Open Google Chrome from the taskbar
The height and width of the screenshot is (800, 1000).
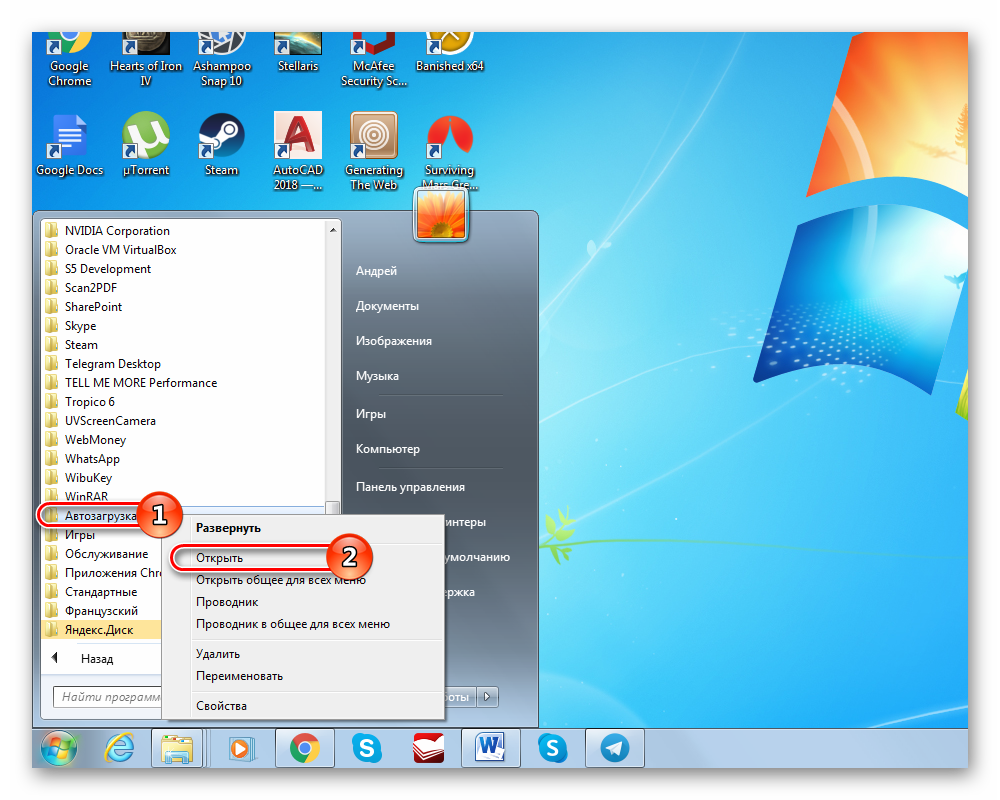coord(304,748)
